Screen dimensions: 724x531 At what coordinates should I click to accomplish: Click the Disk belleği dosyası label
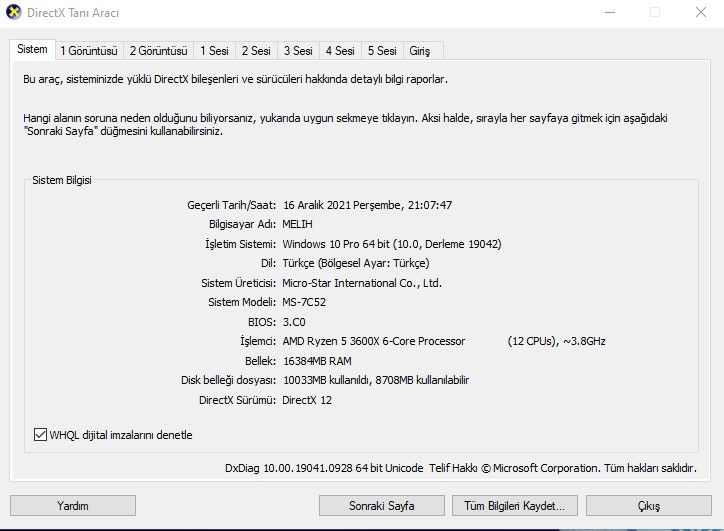[229, 380]
